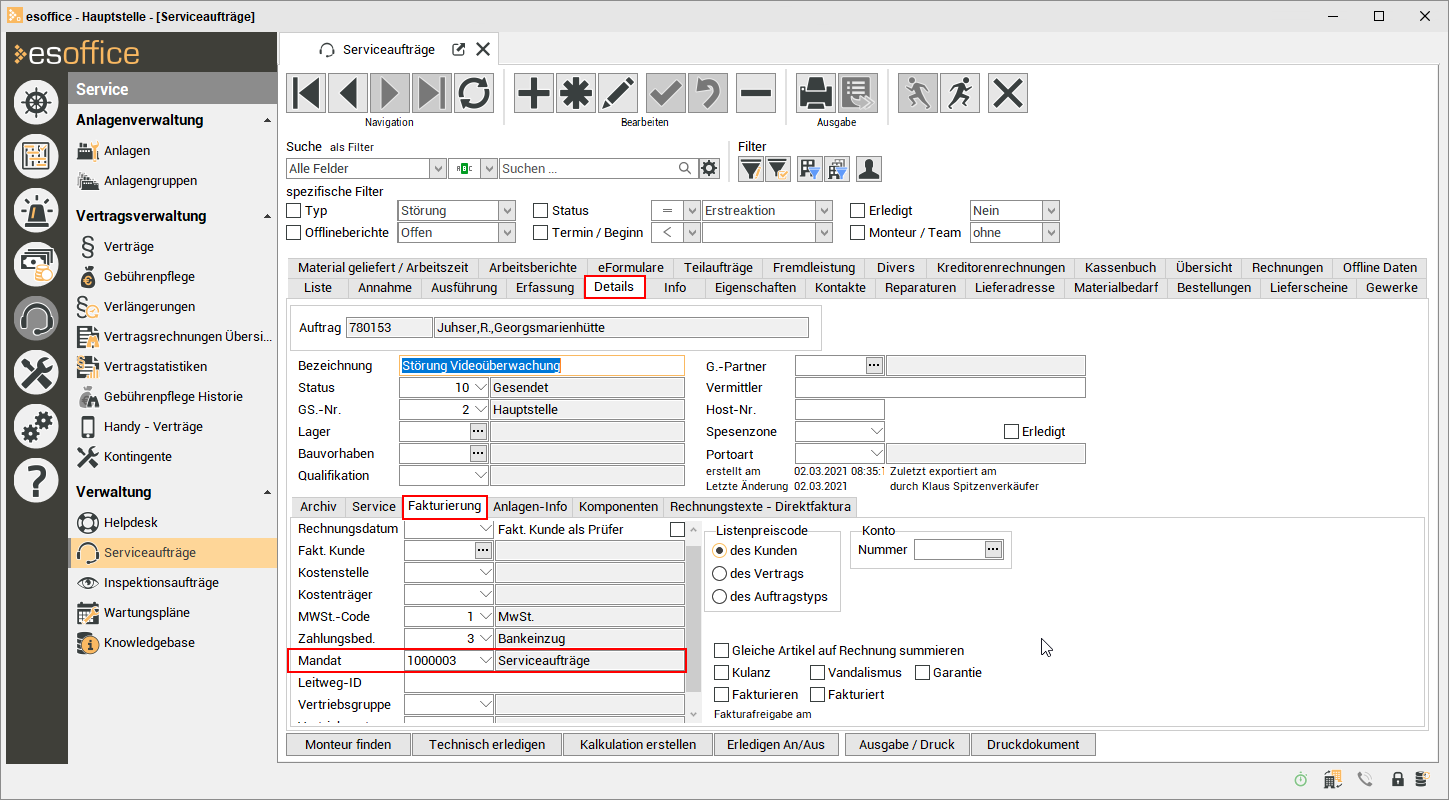Edit the record with pencil icon
This screenshot has height=800, width=1449.
coord(618,93)
